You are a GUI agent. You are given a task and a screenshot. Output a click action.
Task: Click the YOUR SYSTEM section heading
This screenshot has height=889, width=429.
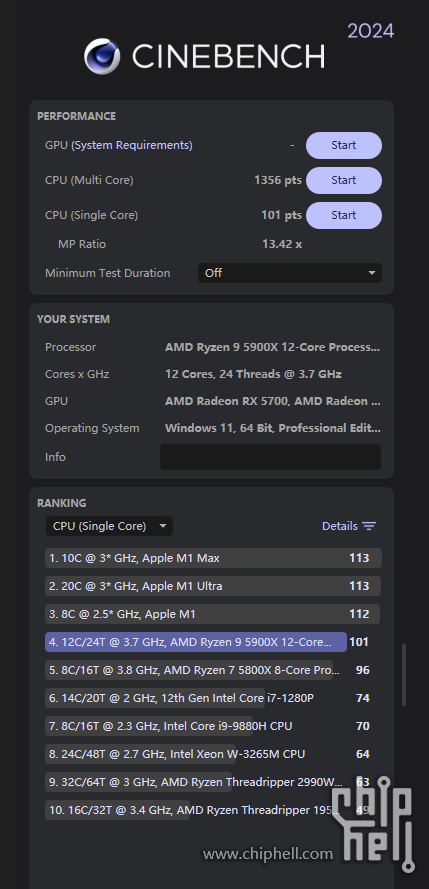point(74,319)
